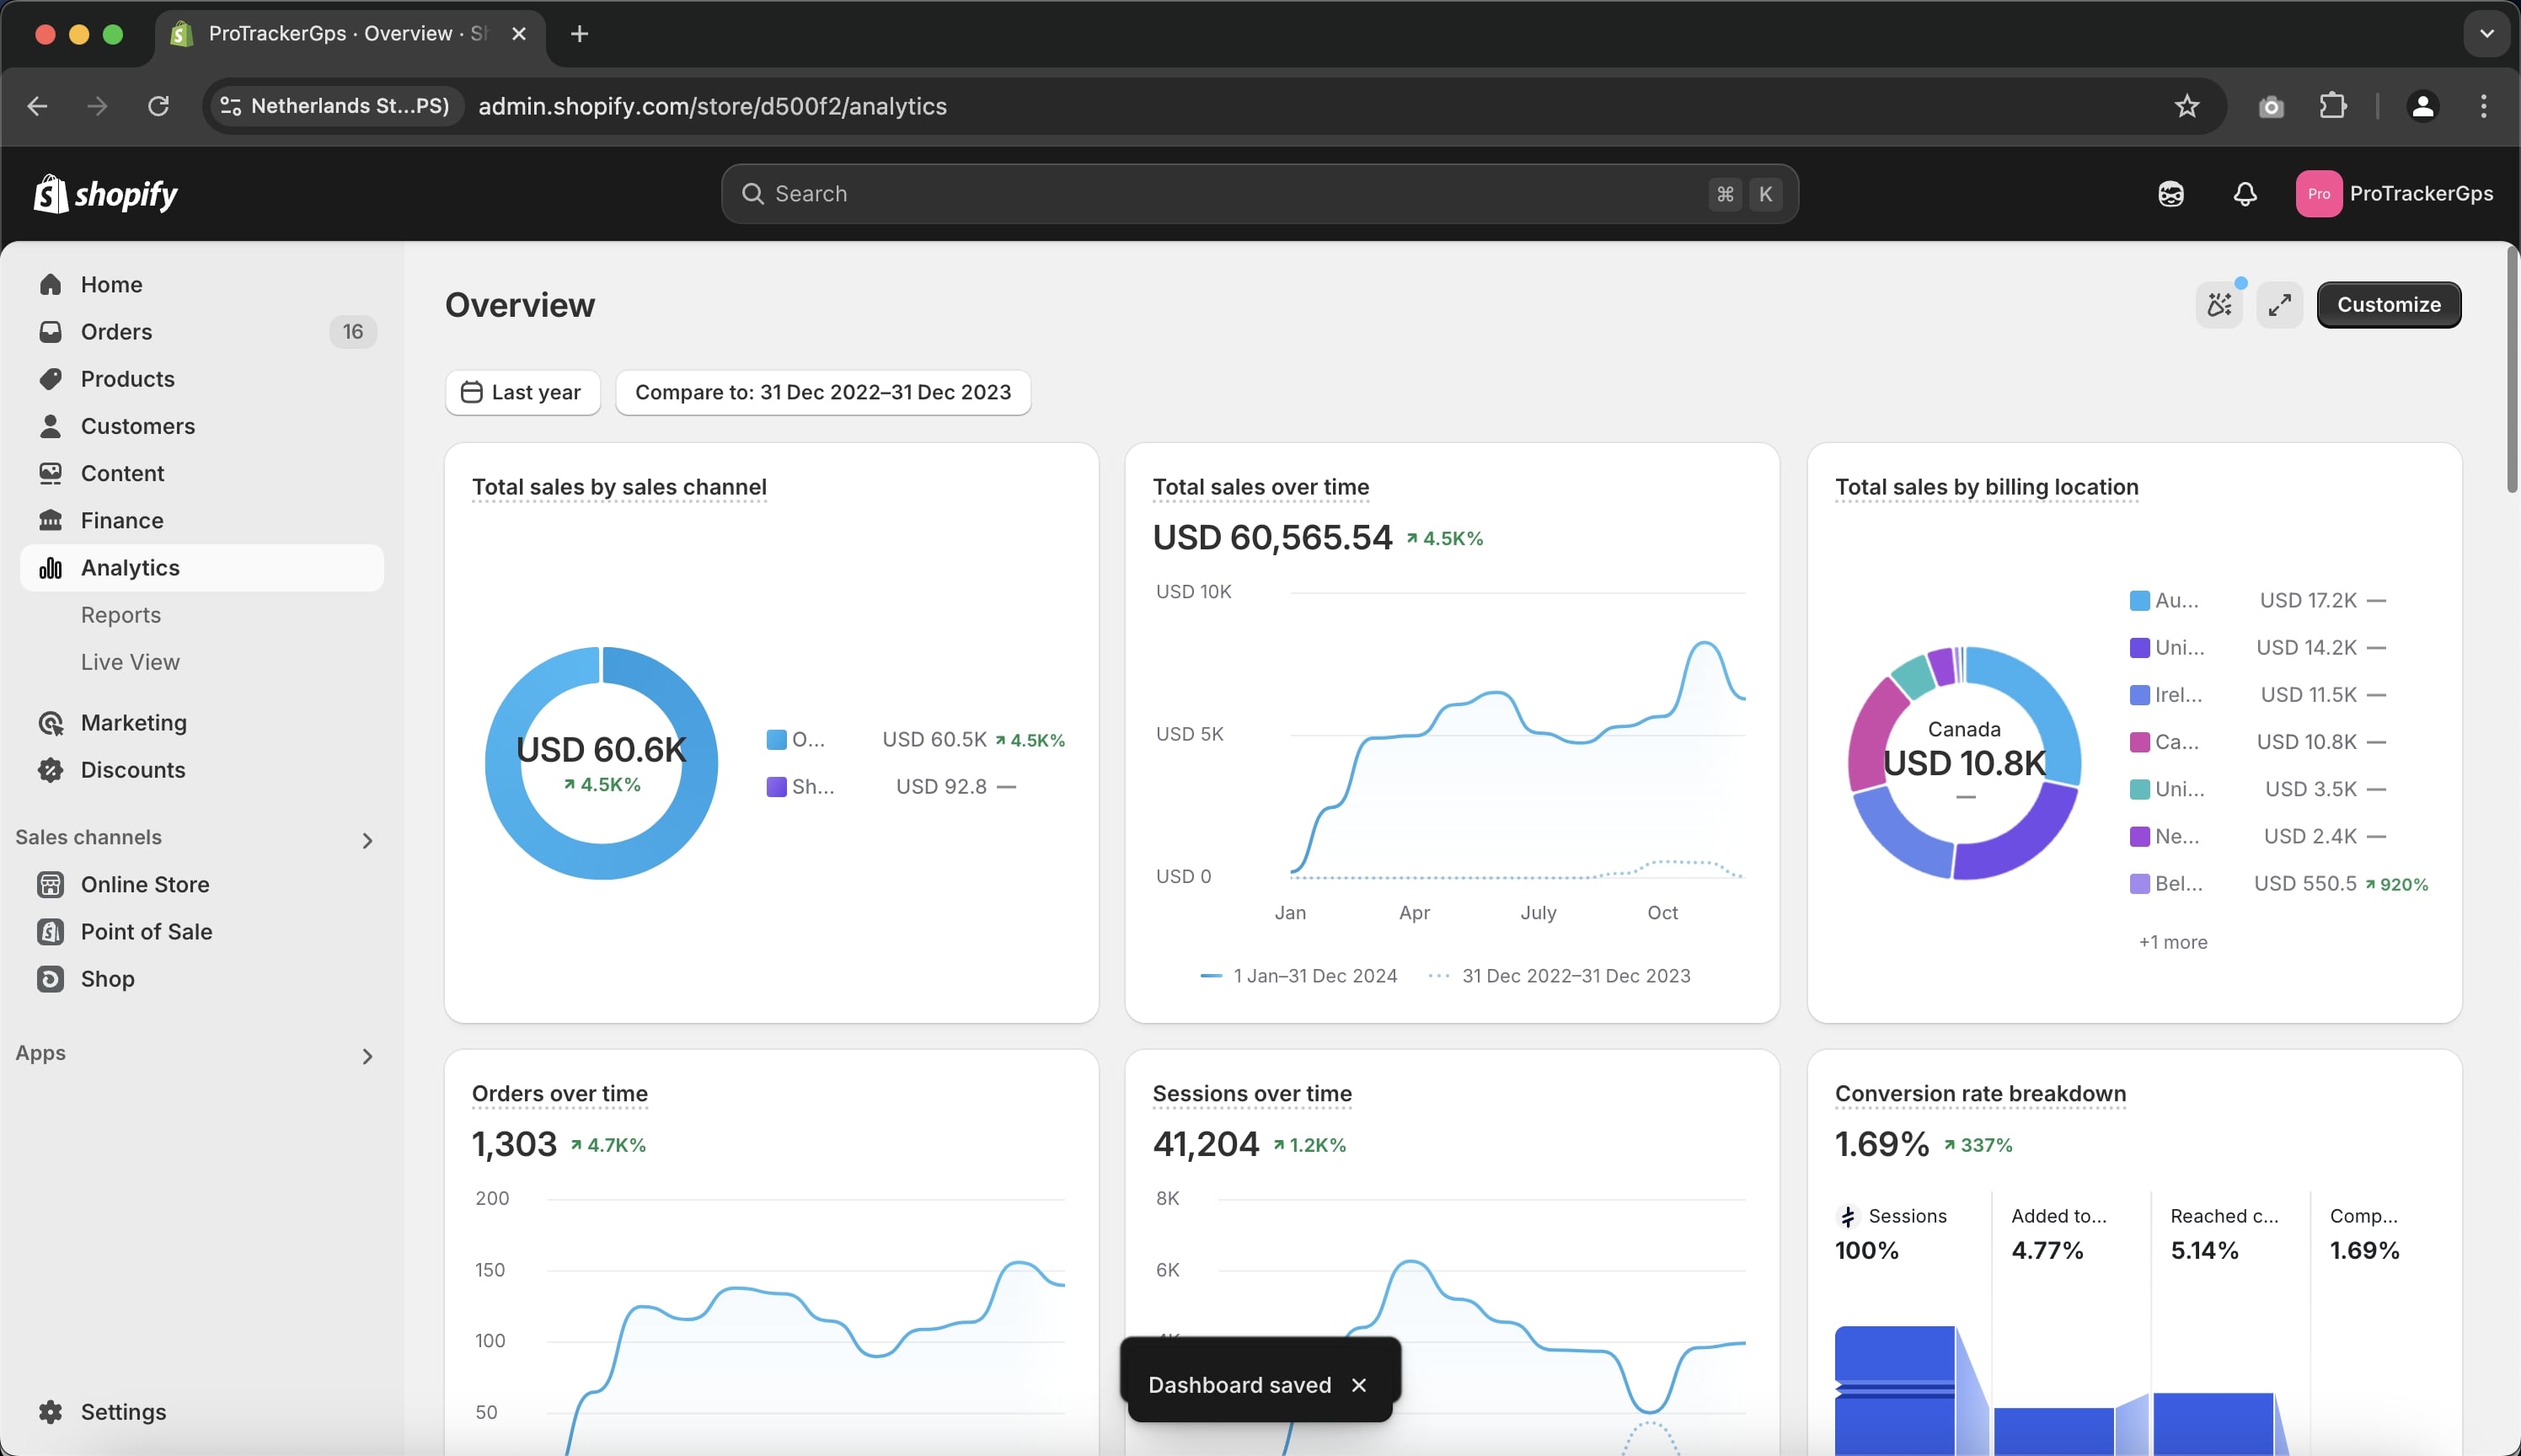Click the fullscreen expand icon near Customize
This screenshot has height=1456, width=2521.
coord(2281,304)
